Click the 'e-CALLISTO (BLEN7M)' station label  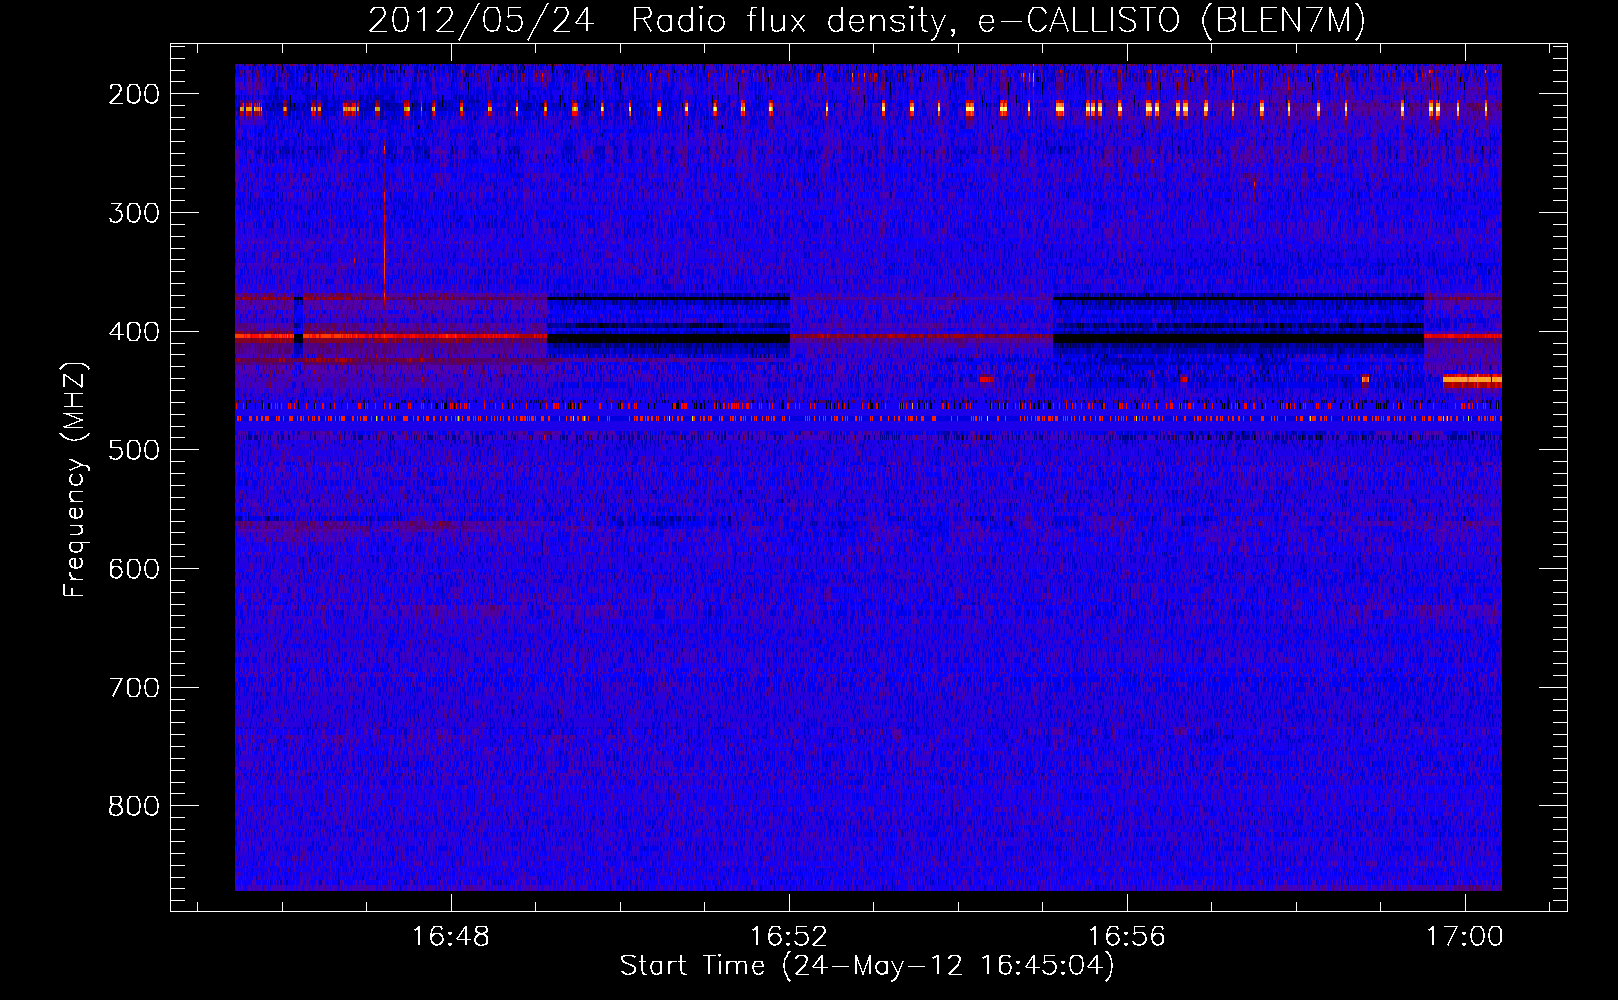click(x=1171, y=20)
